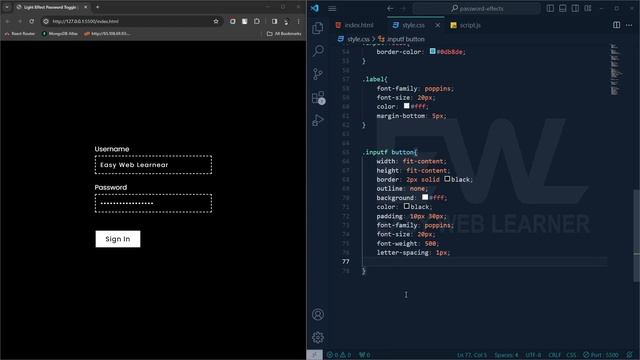Click the Password input field

[153, 203]
